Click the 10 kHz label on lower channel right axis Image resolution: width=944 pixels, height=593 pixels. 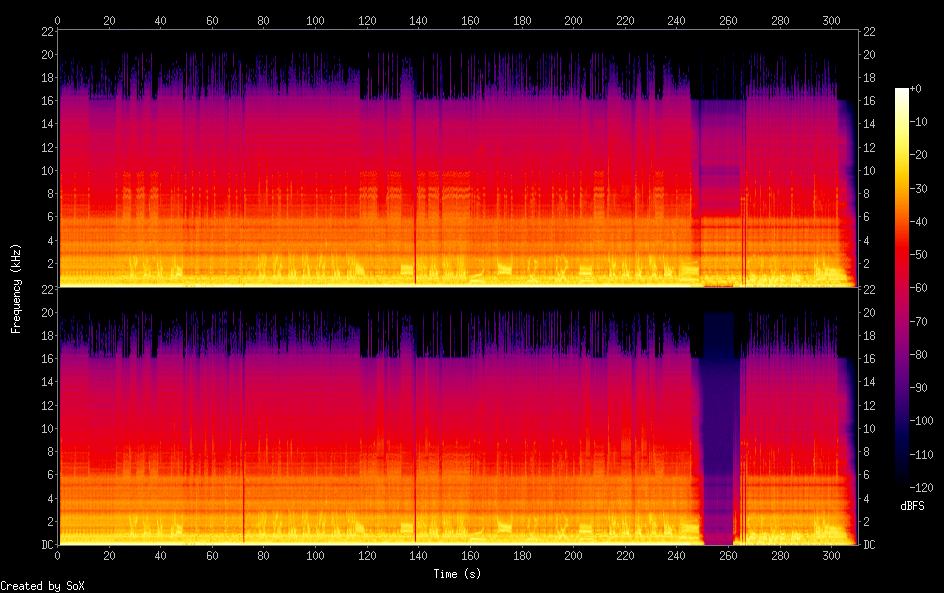[870, 428]
